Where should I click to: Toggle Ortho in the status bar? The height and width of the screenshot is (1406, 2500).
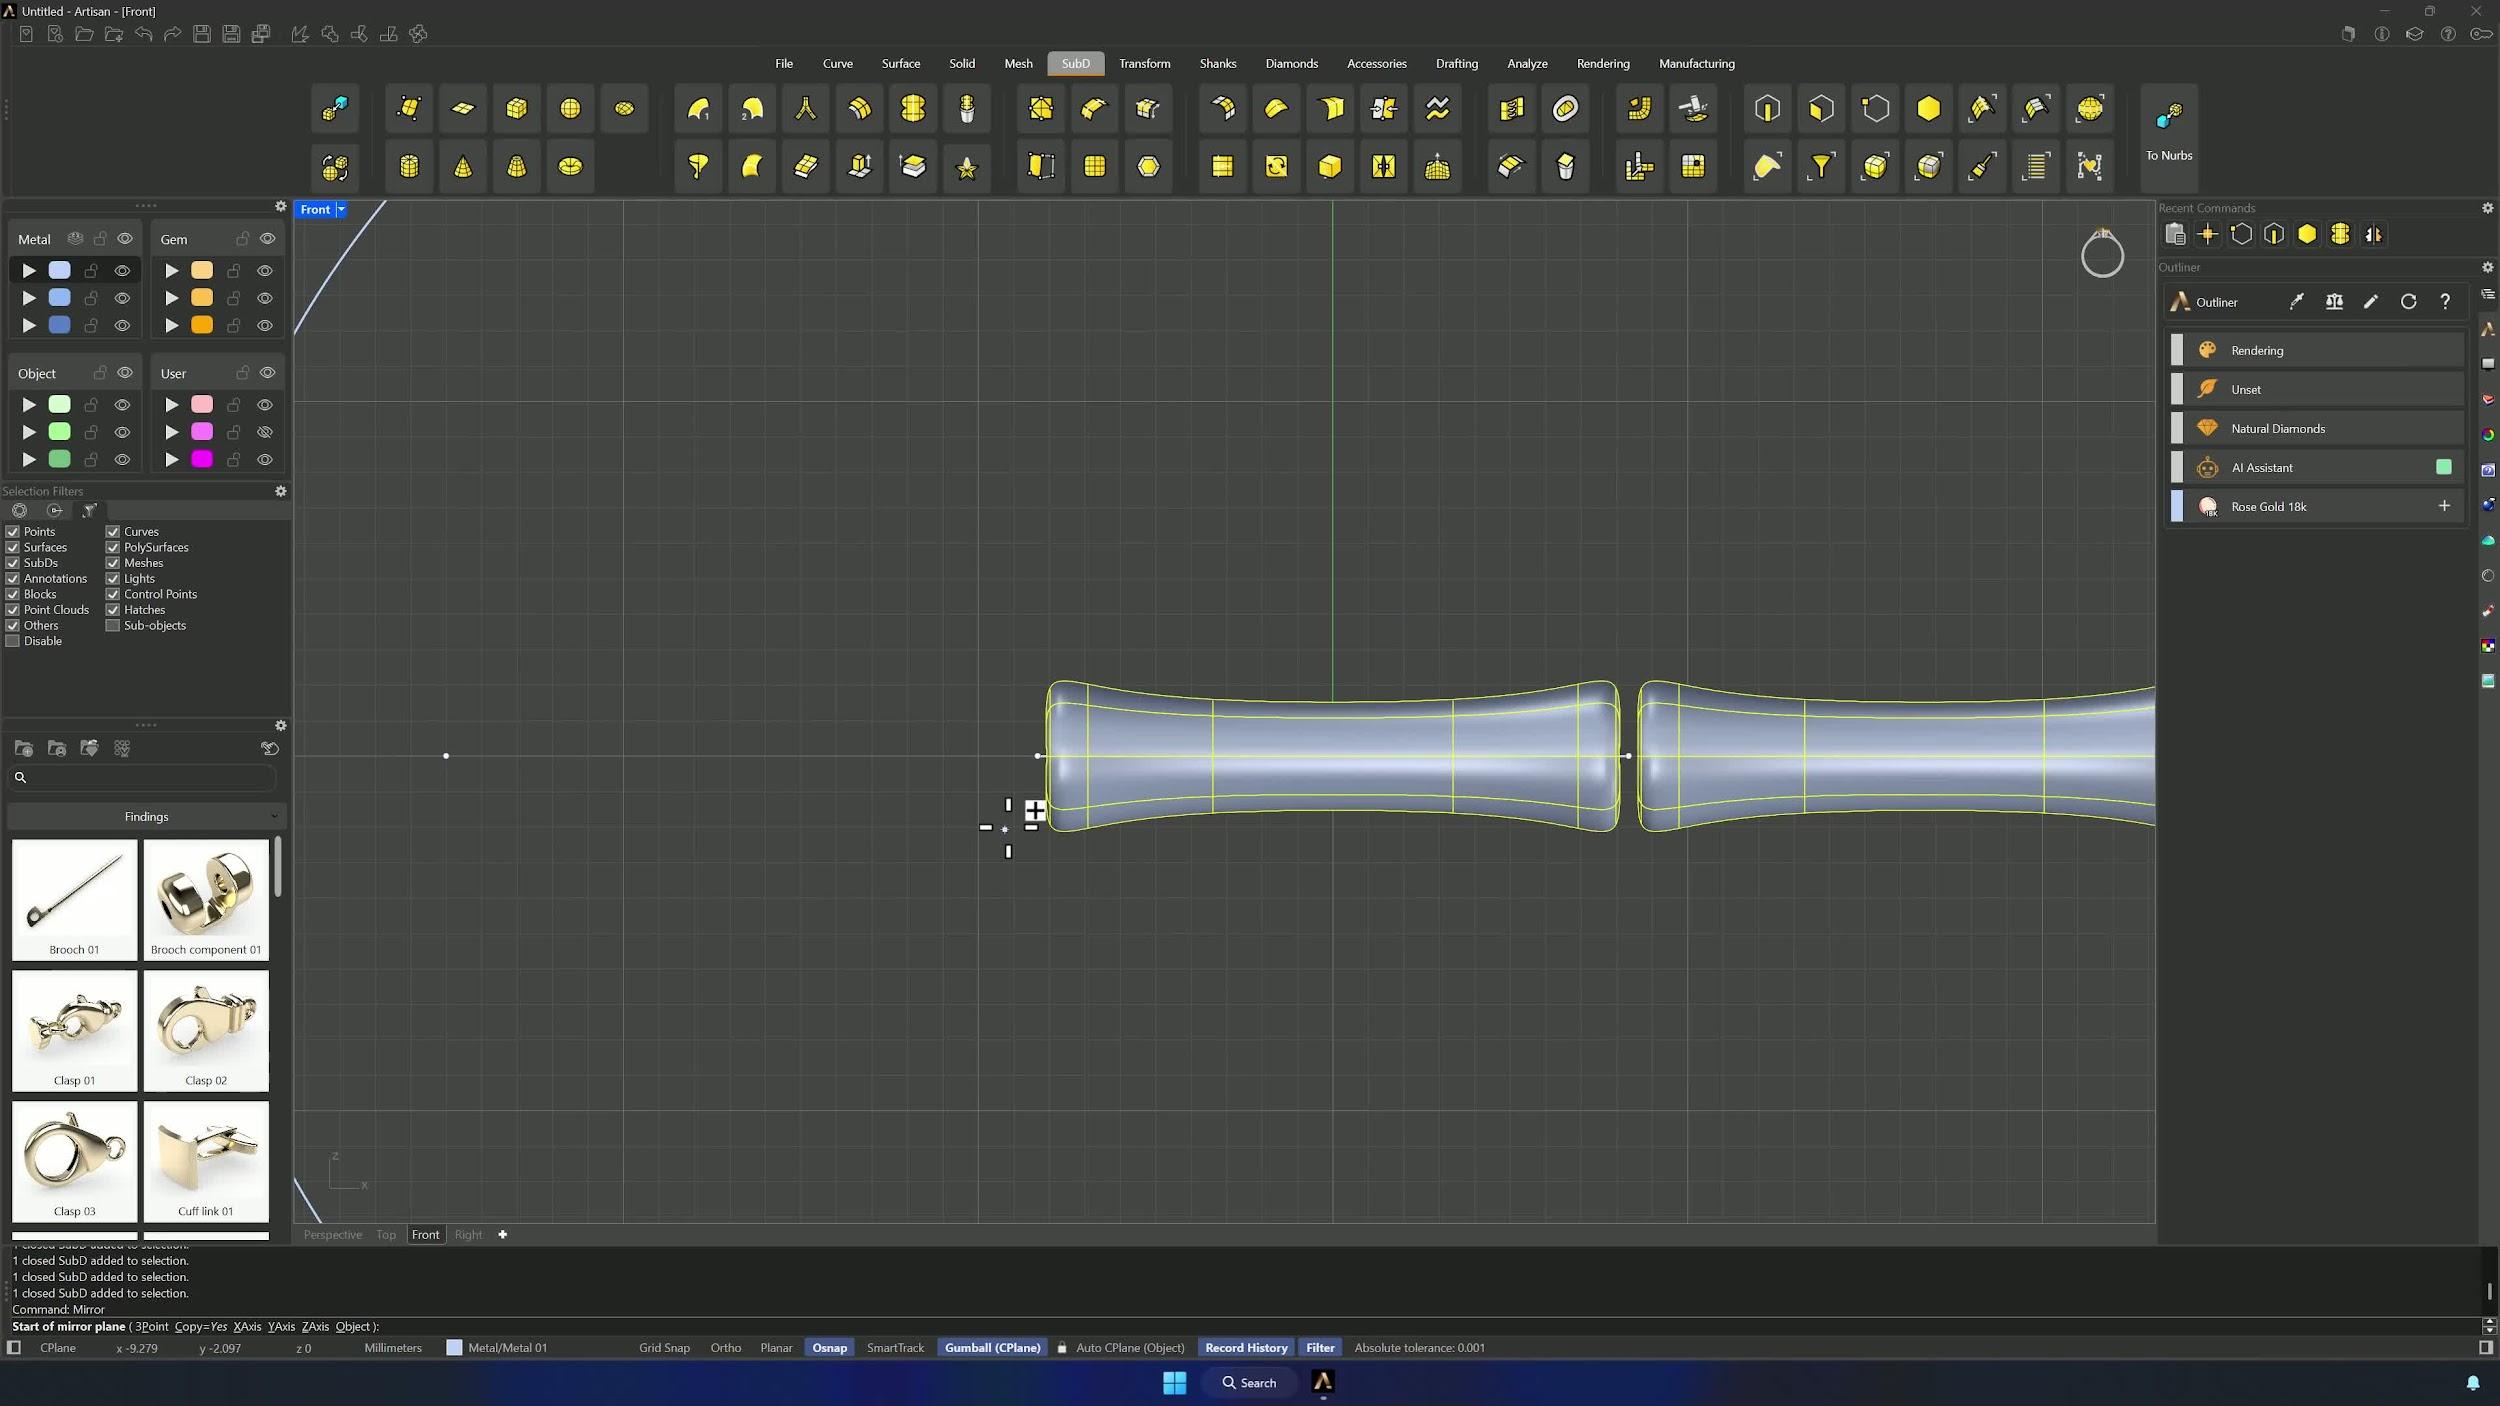[x=726, y=1348]
